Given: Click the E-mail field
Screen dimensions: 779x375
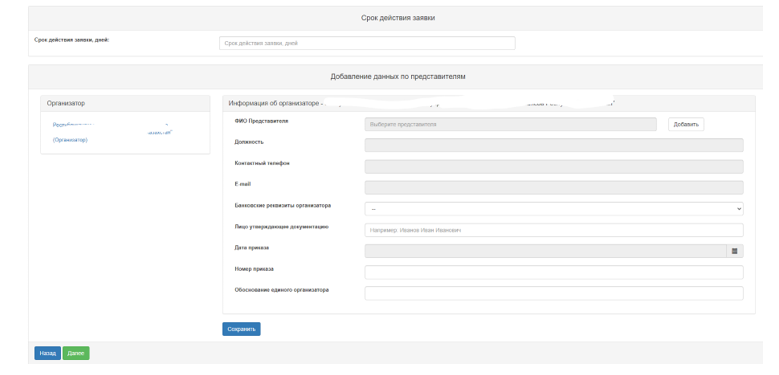Looking at the screenshot, I should click(x=554, y=188).
